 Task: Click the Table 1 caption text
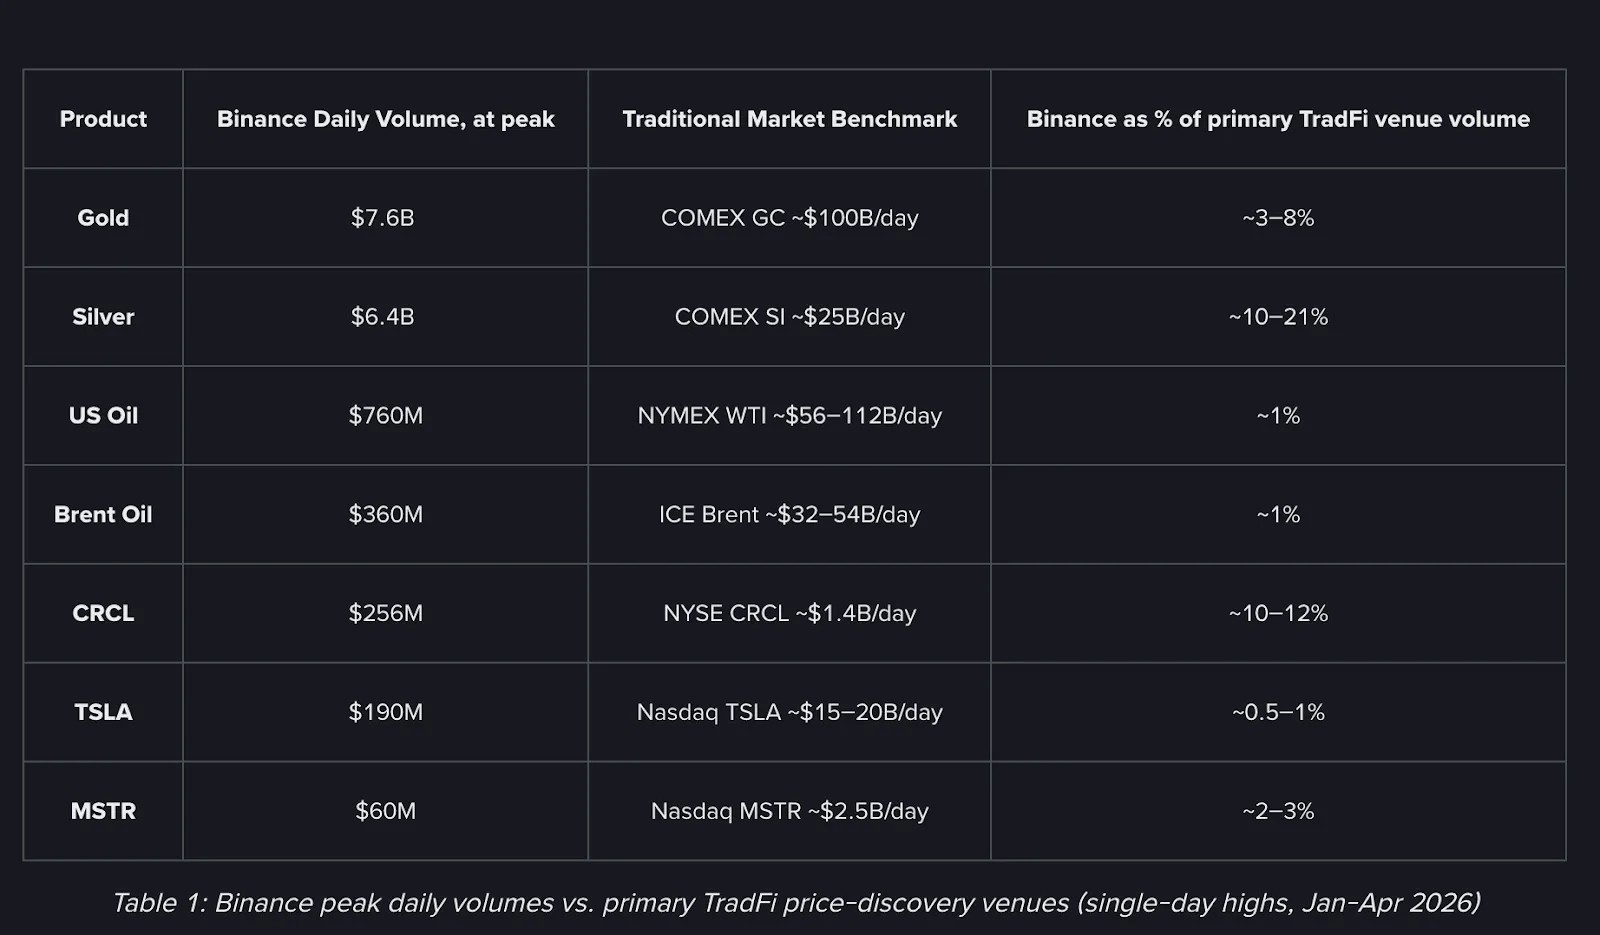(x=796, y=903)
